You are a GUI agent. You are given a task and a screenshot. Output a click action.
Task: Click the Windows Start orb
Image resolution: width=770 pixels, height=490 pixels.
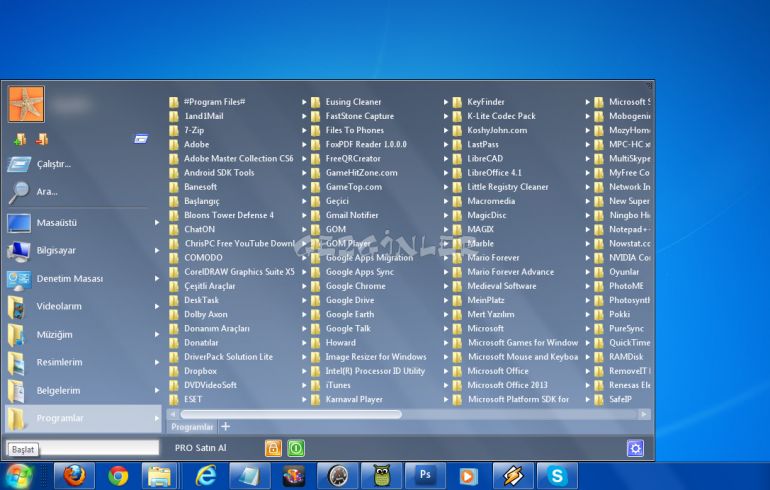pos(18,476)
